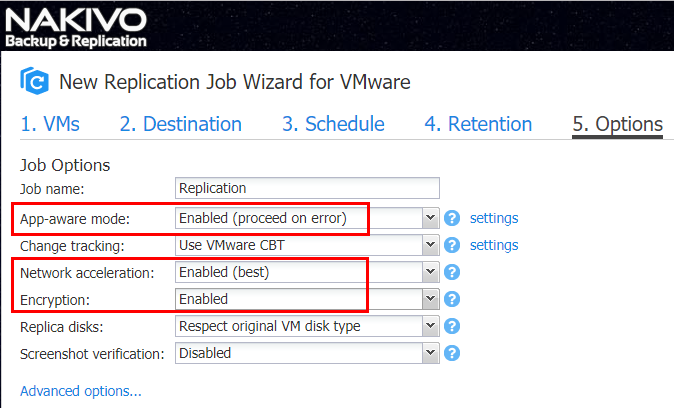Switch to the 2. Destination step
The height and width of the screenshot is (408, 674).
[181, 124]
